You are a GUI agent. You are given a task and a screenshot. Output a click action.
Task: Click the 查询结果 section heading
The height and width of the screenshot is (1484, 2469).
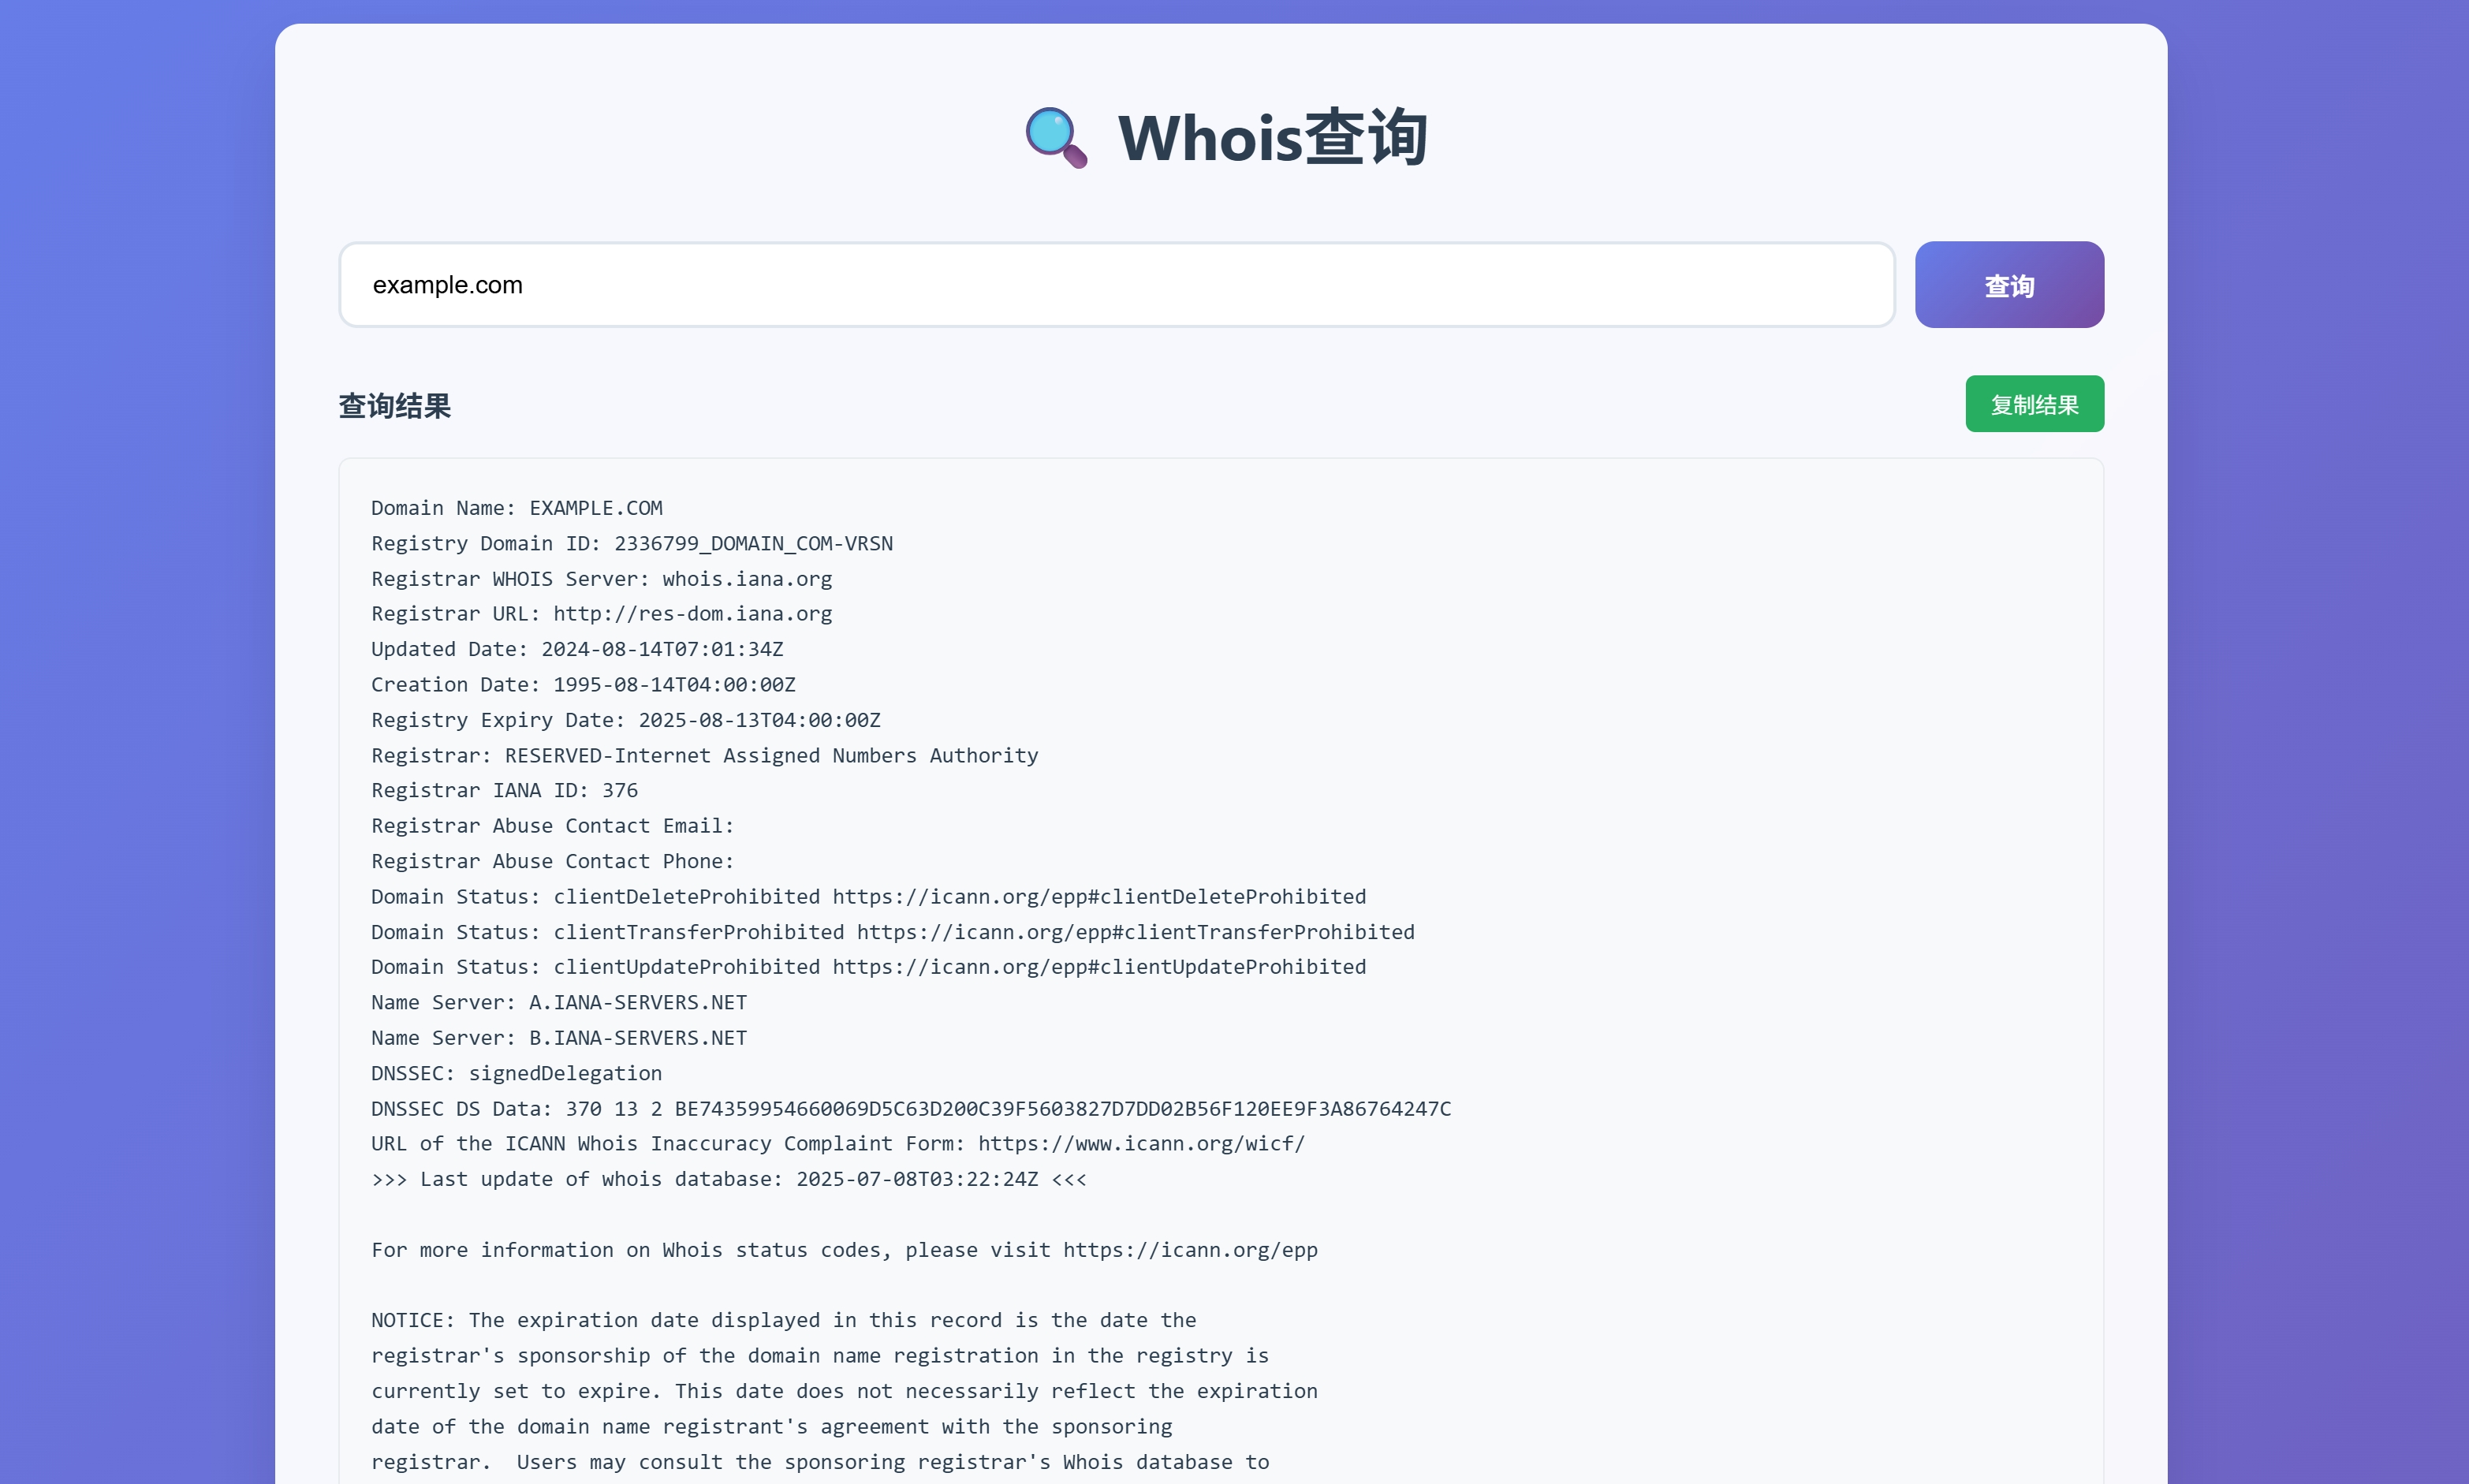(394, 406)
